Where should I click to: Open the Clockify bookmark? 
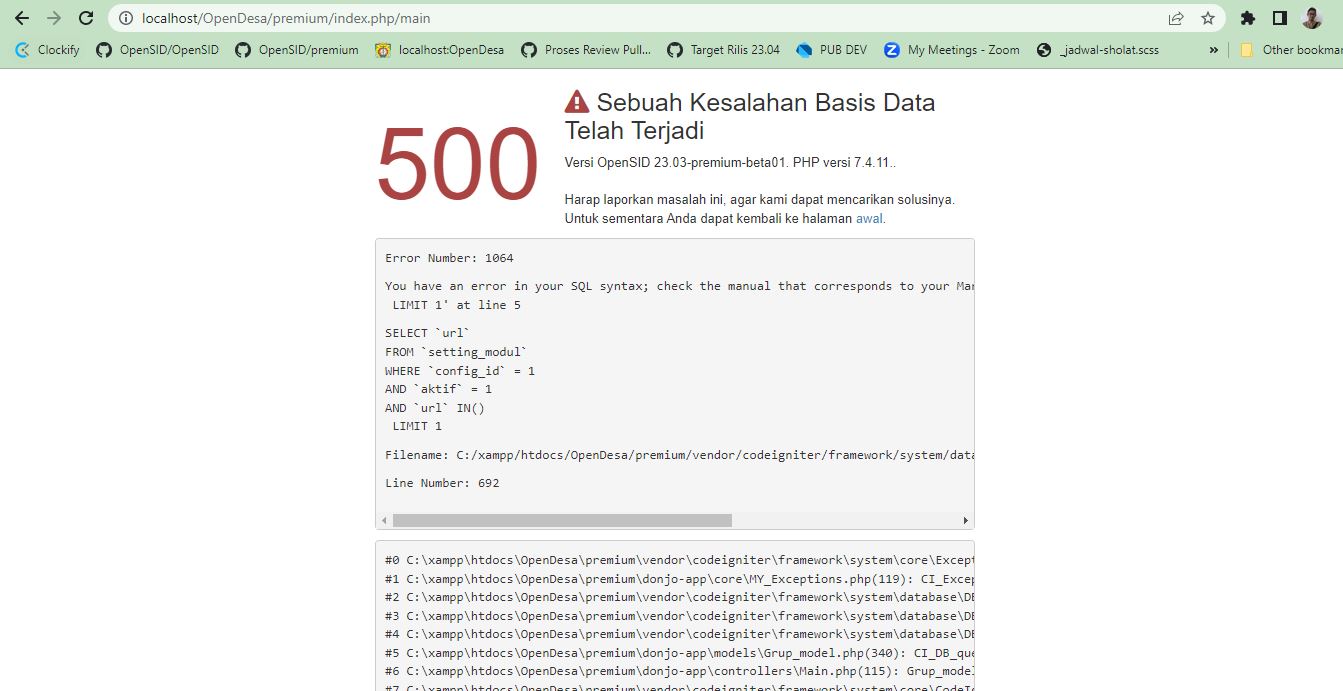point(47,50)
